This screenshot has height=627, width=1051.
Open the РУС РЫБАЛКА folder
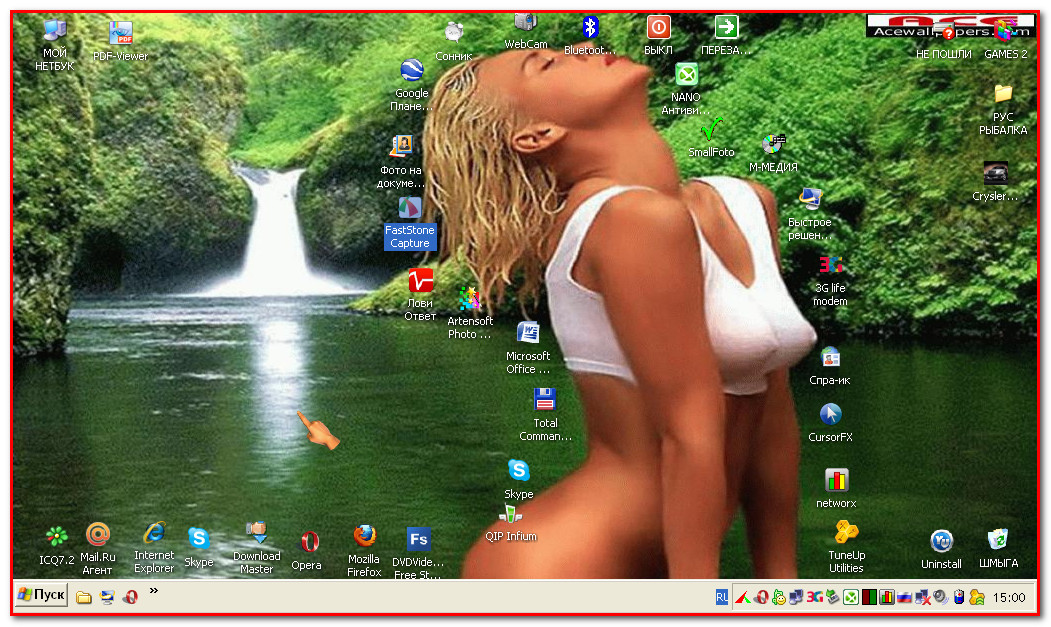[x=1003, y=94]
